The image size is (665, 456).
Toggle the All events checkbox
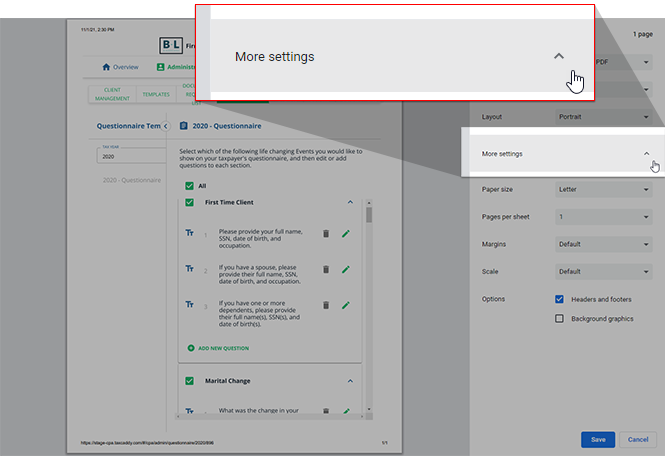[189, 186]
